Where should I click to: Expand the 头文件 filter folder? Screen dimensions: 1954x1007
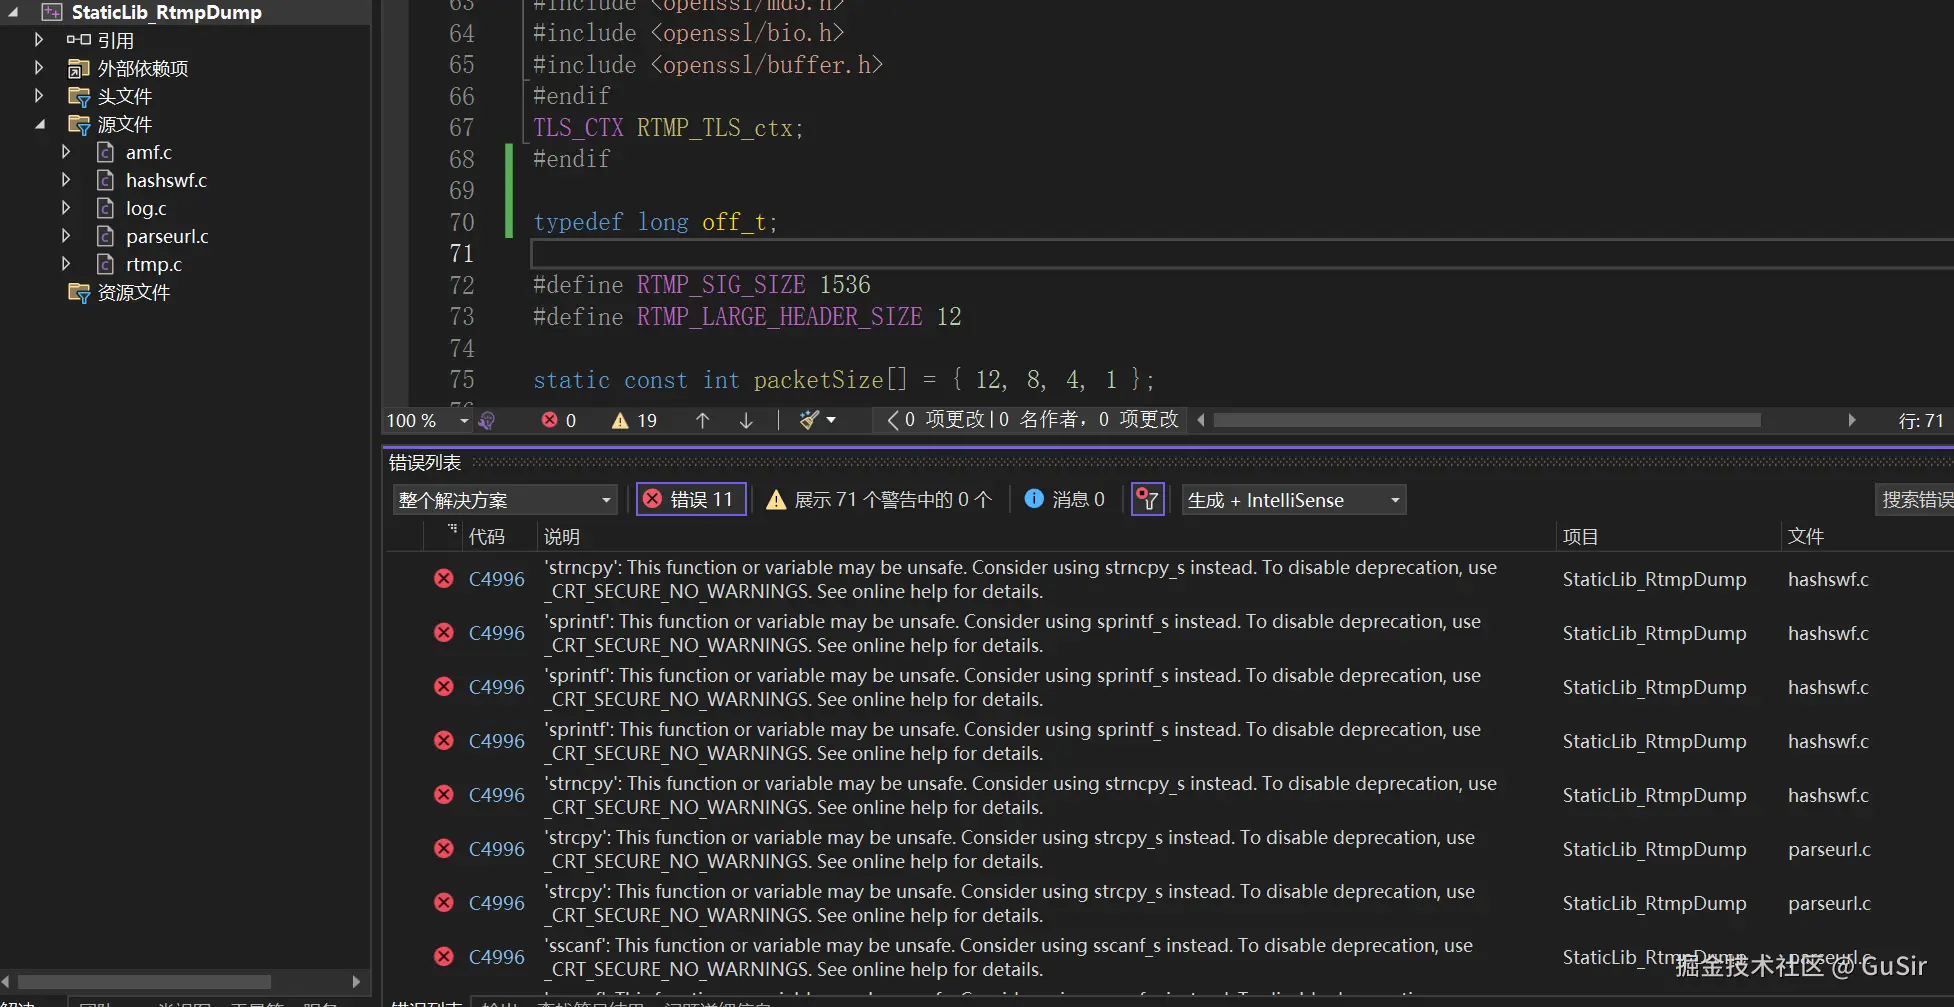[x=38, y=96]
